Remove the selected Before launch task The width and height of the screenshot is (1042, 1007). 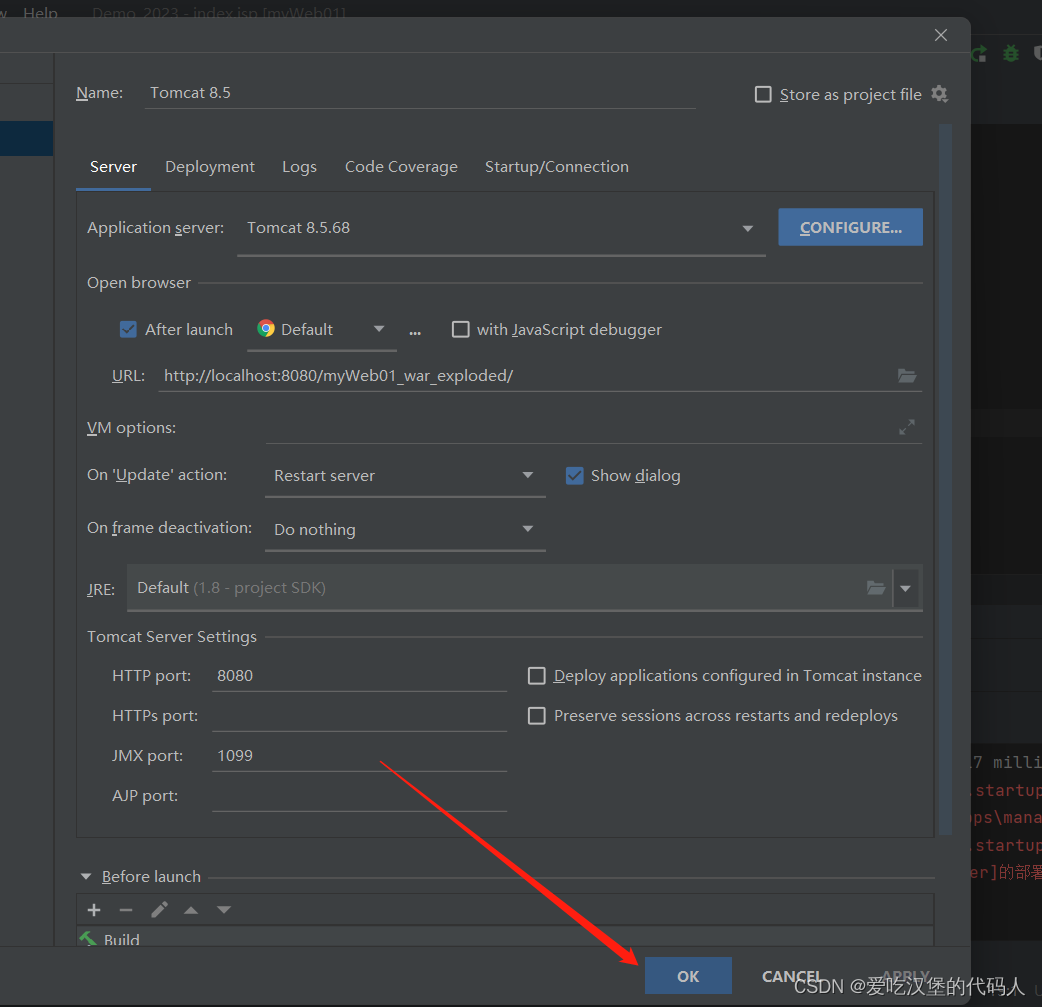click(126, 909)
